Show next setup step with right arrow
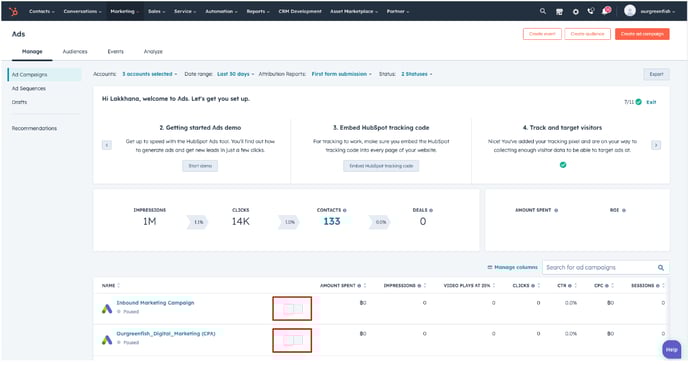The height and width of the screenshot is (365, 688). point(656,145)
